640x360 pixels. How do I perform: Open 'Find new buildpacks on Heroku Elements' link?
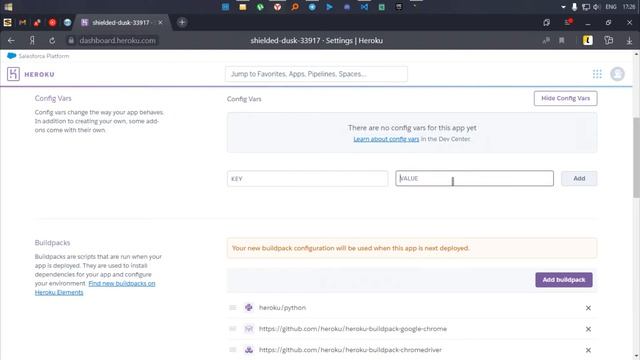coord(95,288)
